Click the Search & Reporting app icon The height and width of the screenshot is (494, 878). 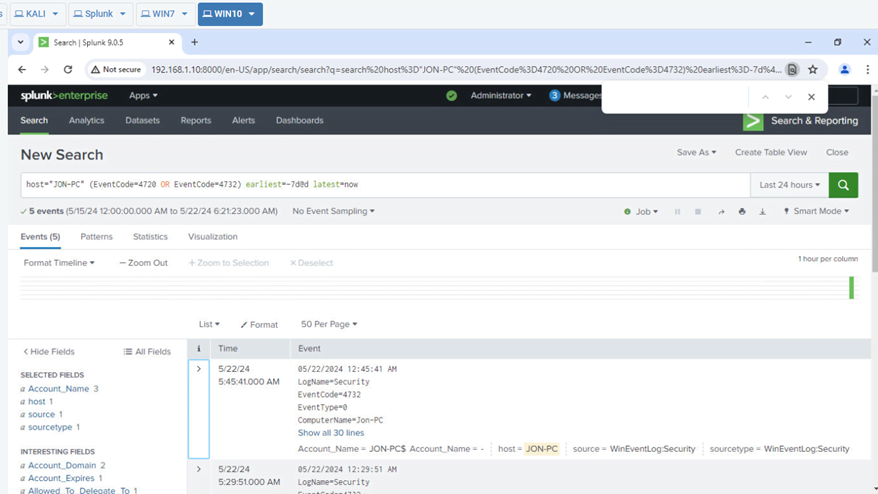tap(753, 120)
